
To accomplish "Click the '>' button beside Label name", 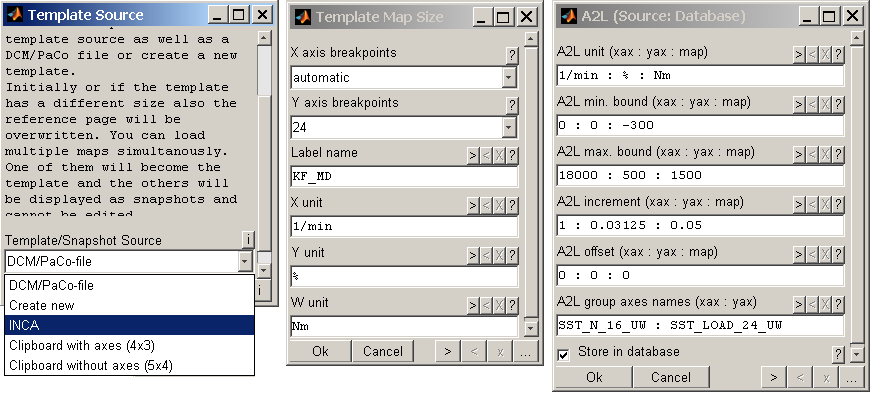I will pos(473,156).
